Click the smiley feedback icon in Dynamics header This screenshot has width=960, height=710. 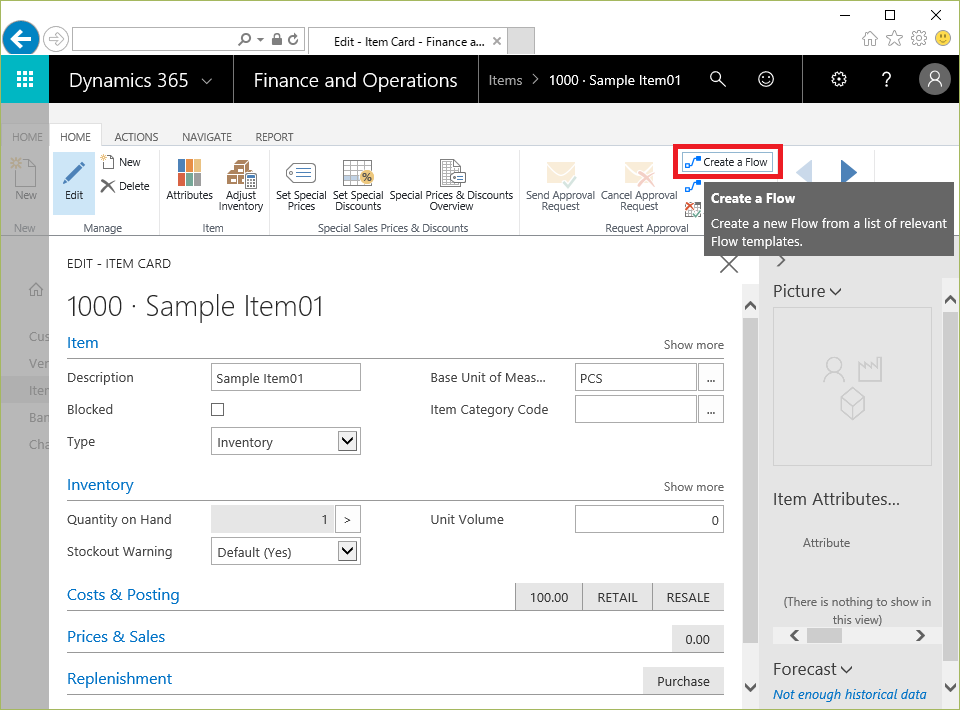[x=766, y=80]
